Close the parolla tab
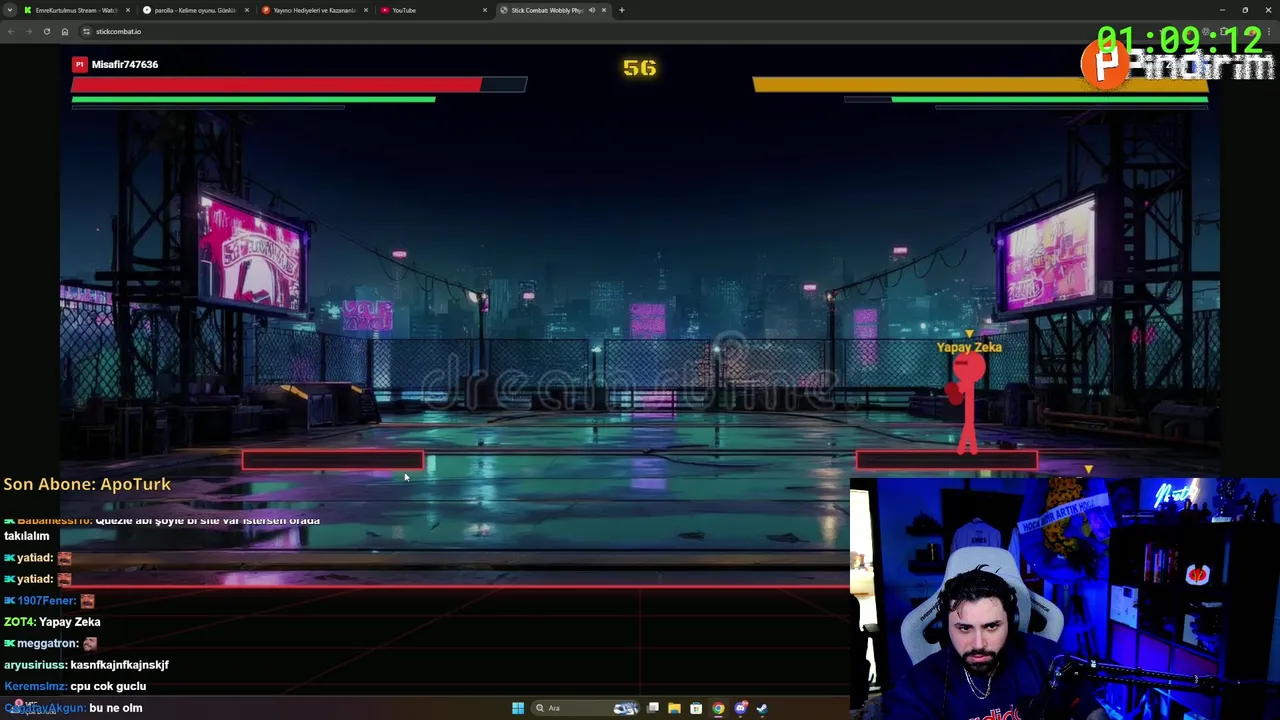Image resolution: width=1280 pixels, height=720 pixels. point(247,10)
